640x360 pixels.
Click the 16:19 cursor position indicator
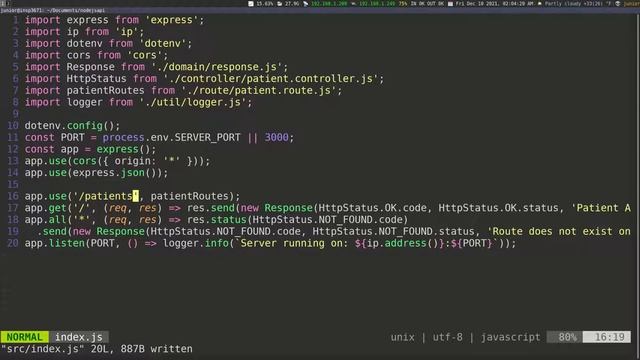[607, 337]
